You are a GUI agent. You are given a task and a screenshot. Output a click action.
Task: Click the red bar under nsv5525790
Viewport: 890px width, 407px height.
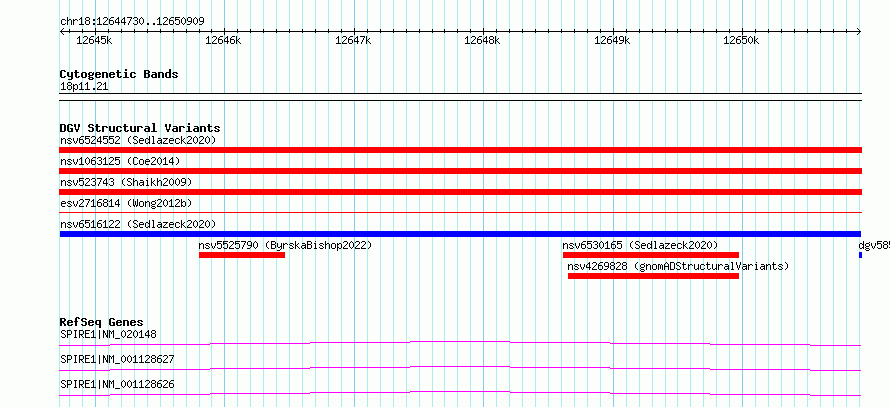coord(242,255)
